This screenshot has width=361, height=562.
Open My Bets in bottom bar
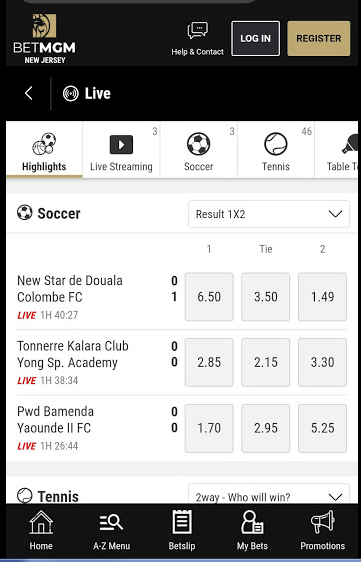[252, 531]
